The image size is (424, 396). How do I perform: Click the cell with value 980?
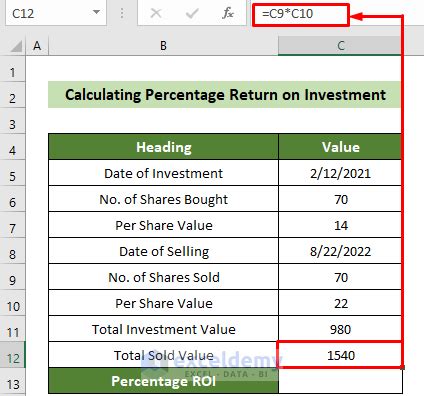(x=340, y=329)
